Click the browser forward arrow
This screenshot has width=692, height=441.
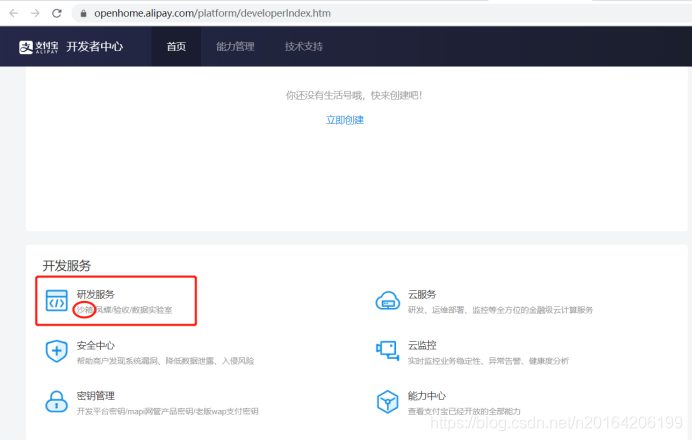pyautogui.click(x=35, y=13)
